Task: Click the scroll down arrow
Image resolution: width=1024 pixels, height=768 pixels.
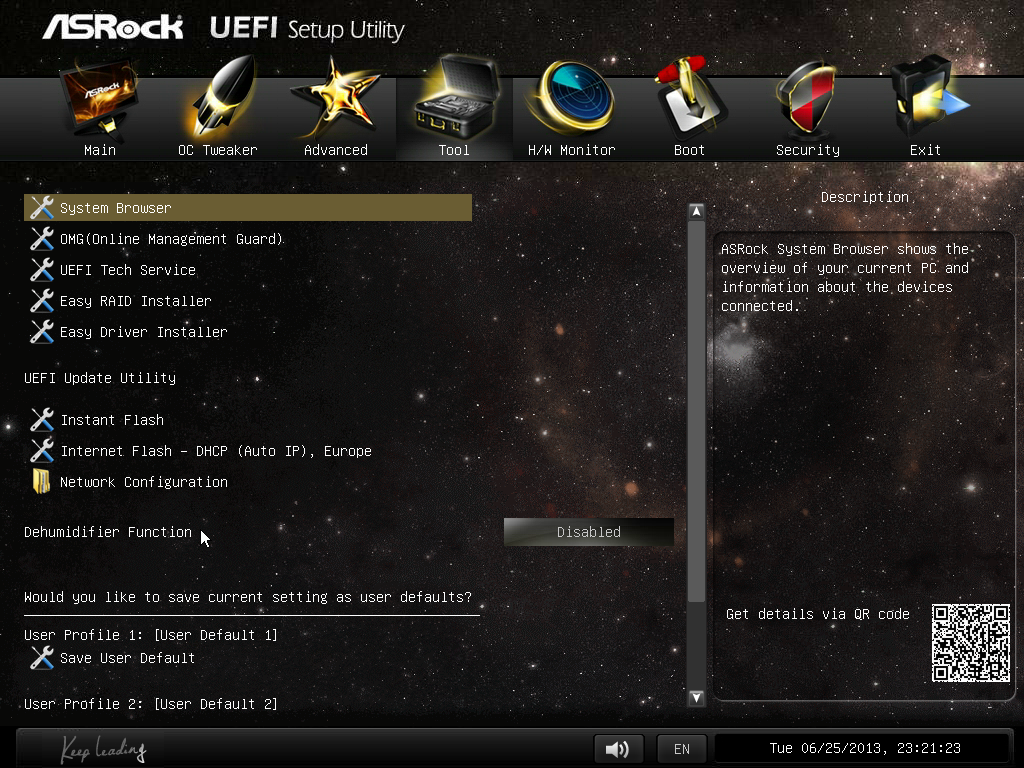Action: click(696, 697)
